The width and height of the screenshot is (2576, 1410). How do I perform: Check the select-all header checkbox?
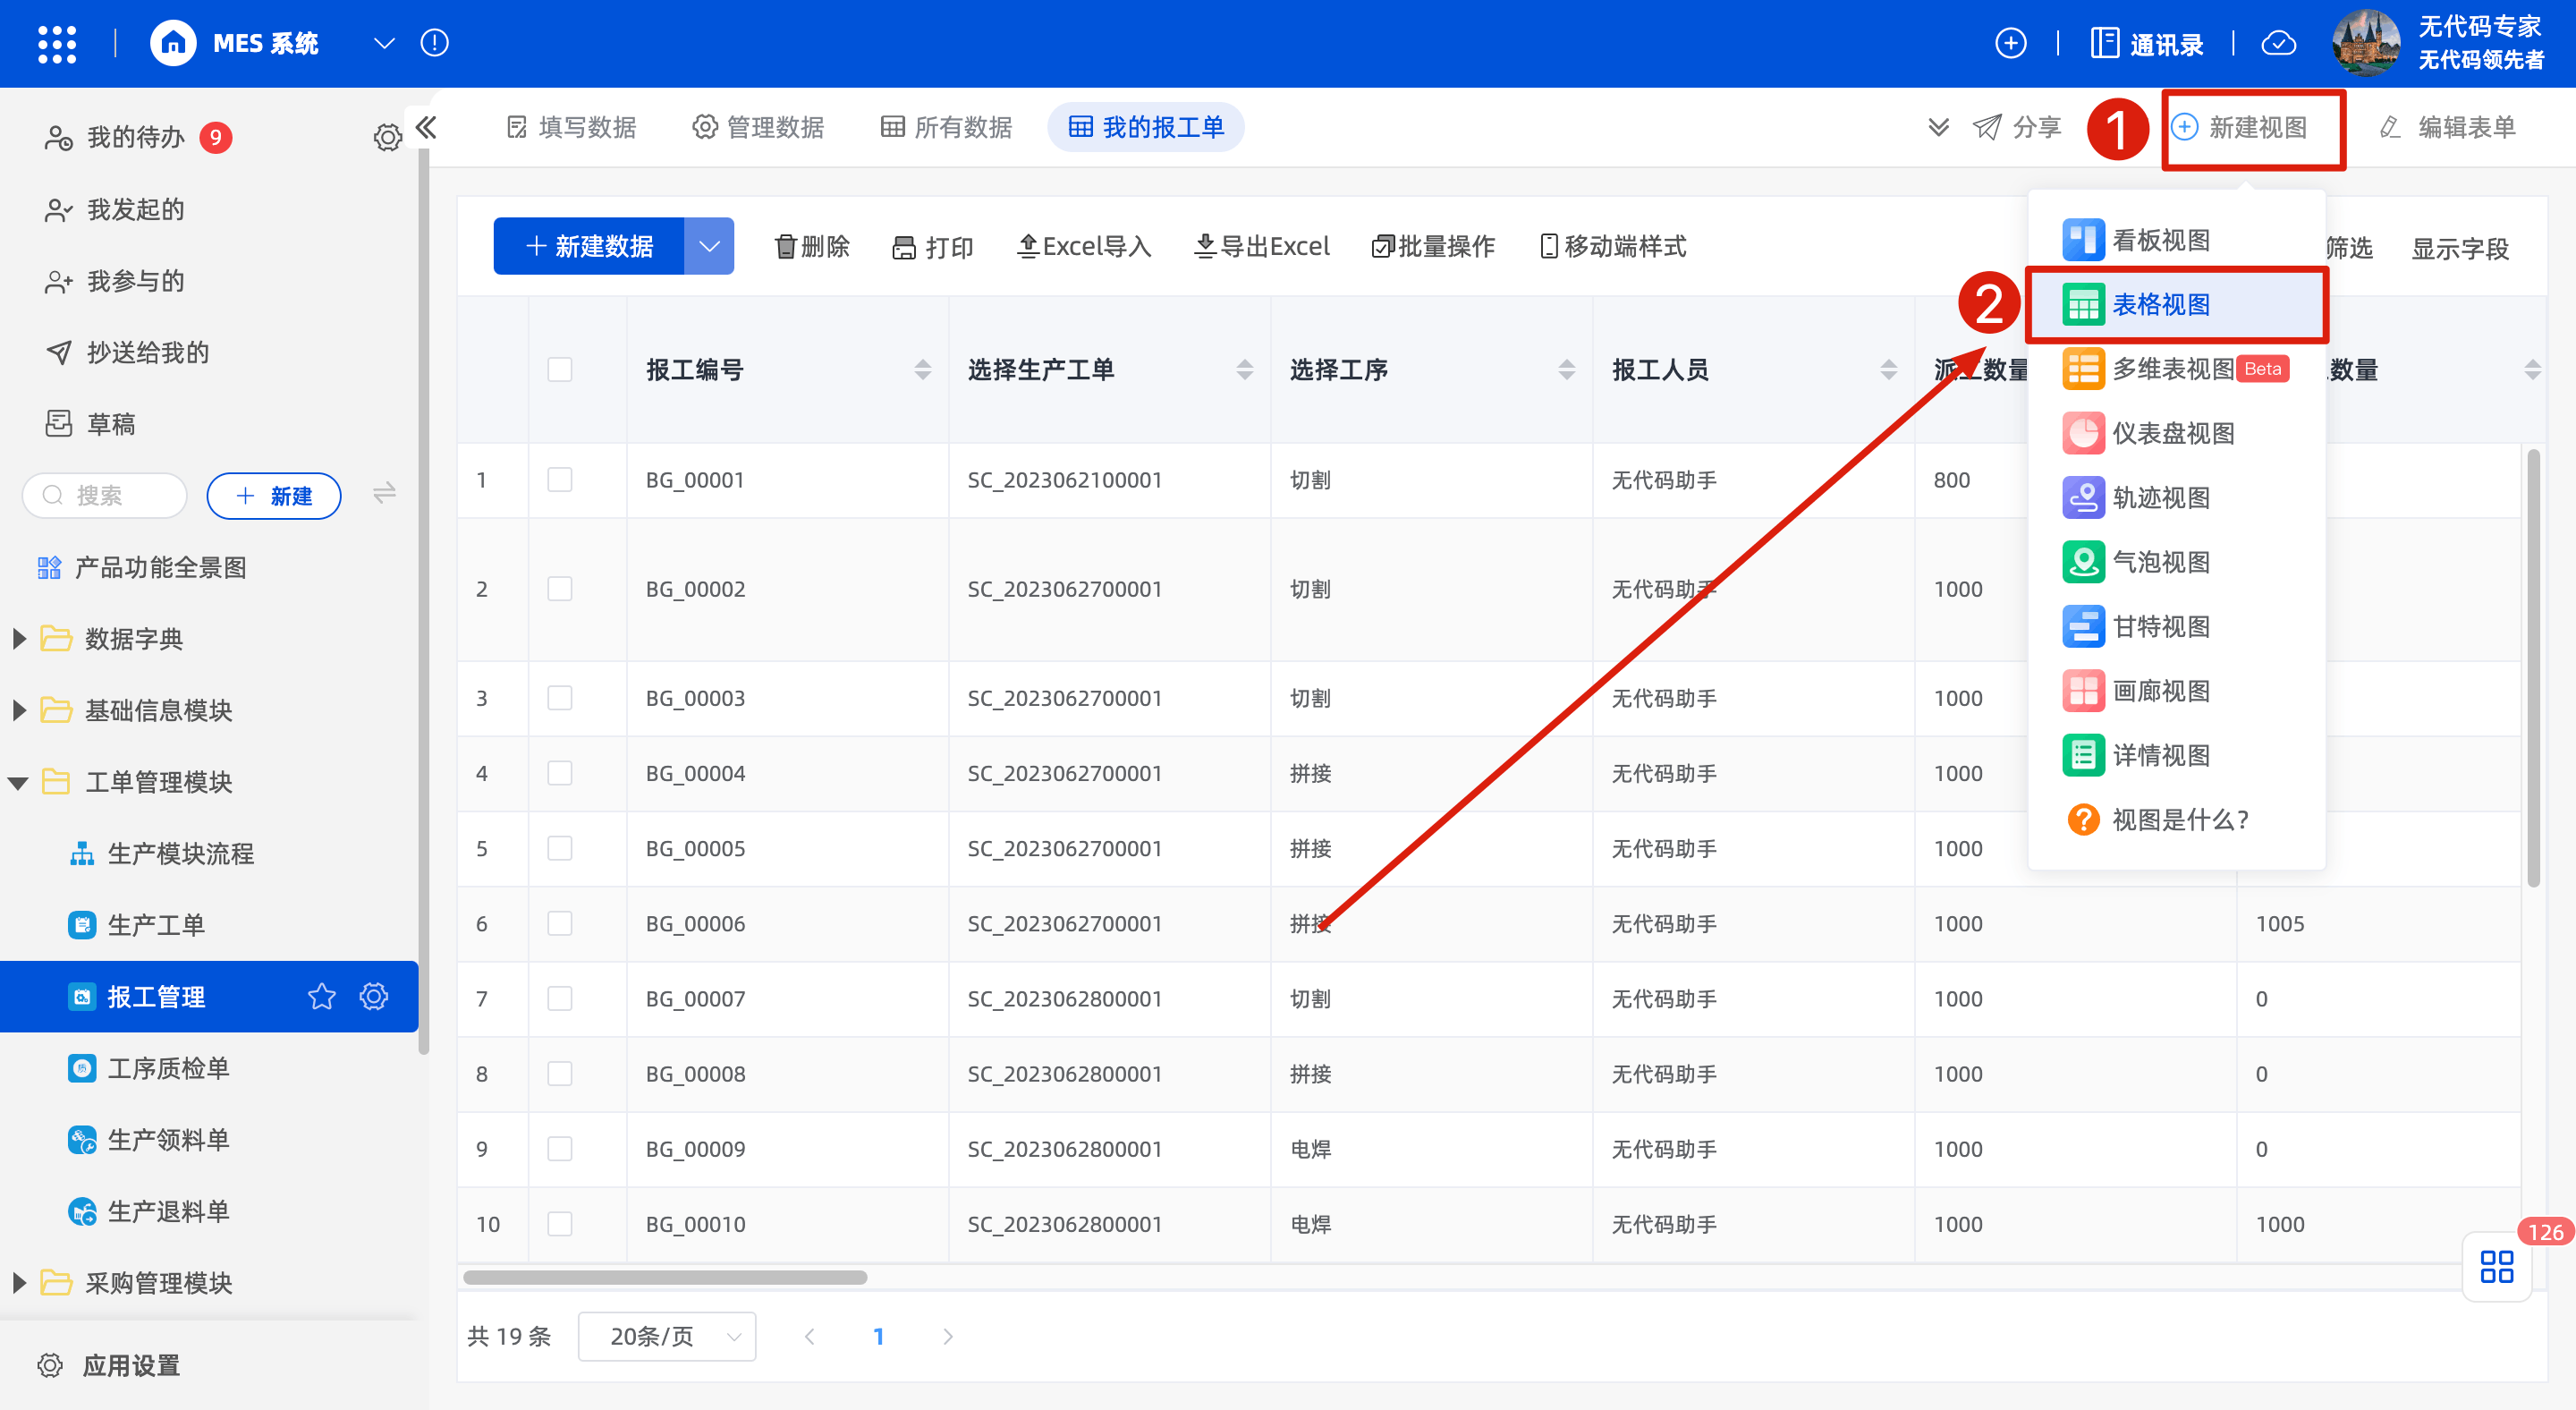click(560, 370)
